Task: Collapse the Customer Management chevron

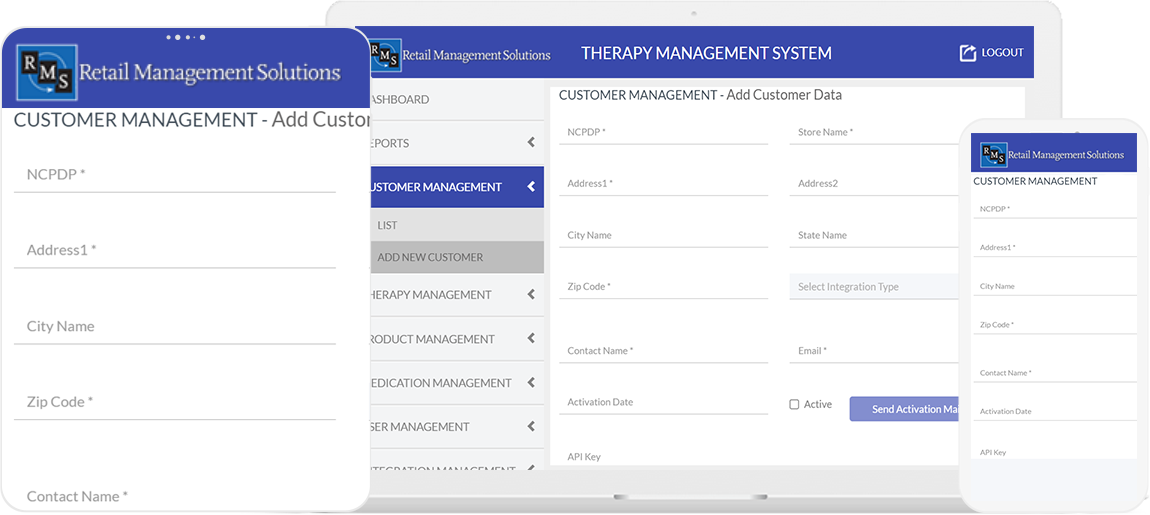Action: (531, 187)
